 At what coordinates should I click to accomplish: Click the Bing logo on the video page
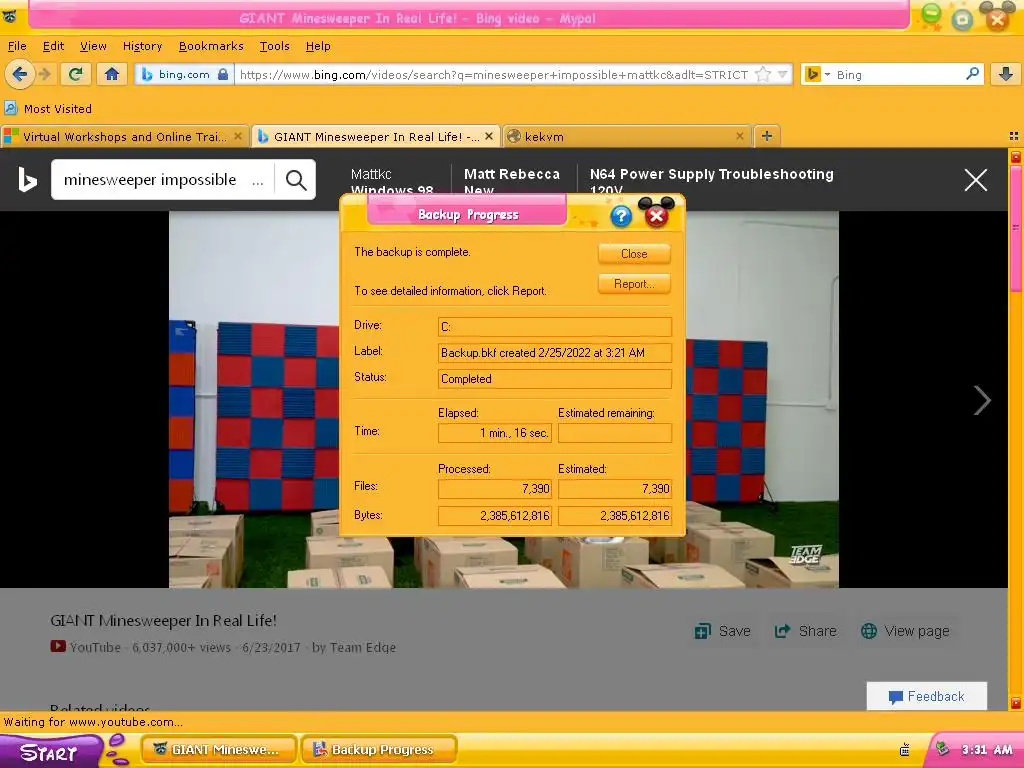[x=27, y=180]
